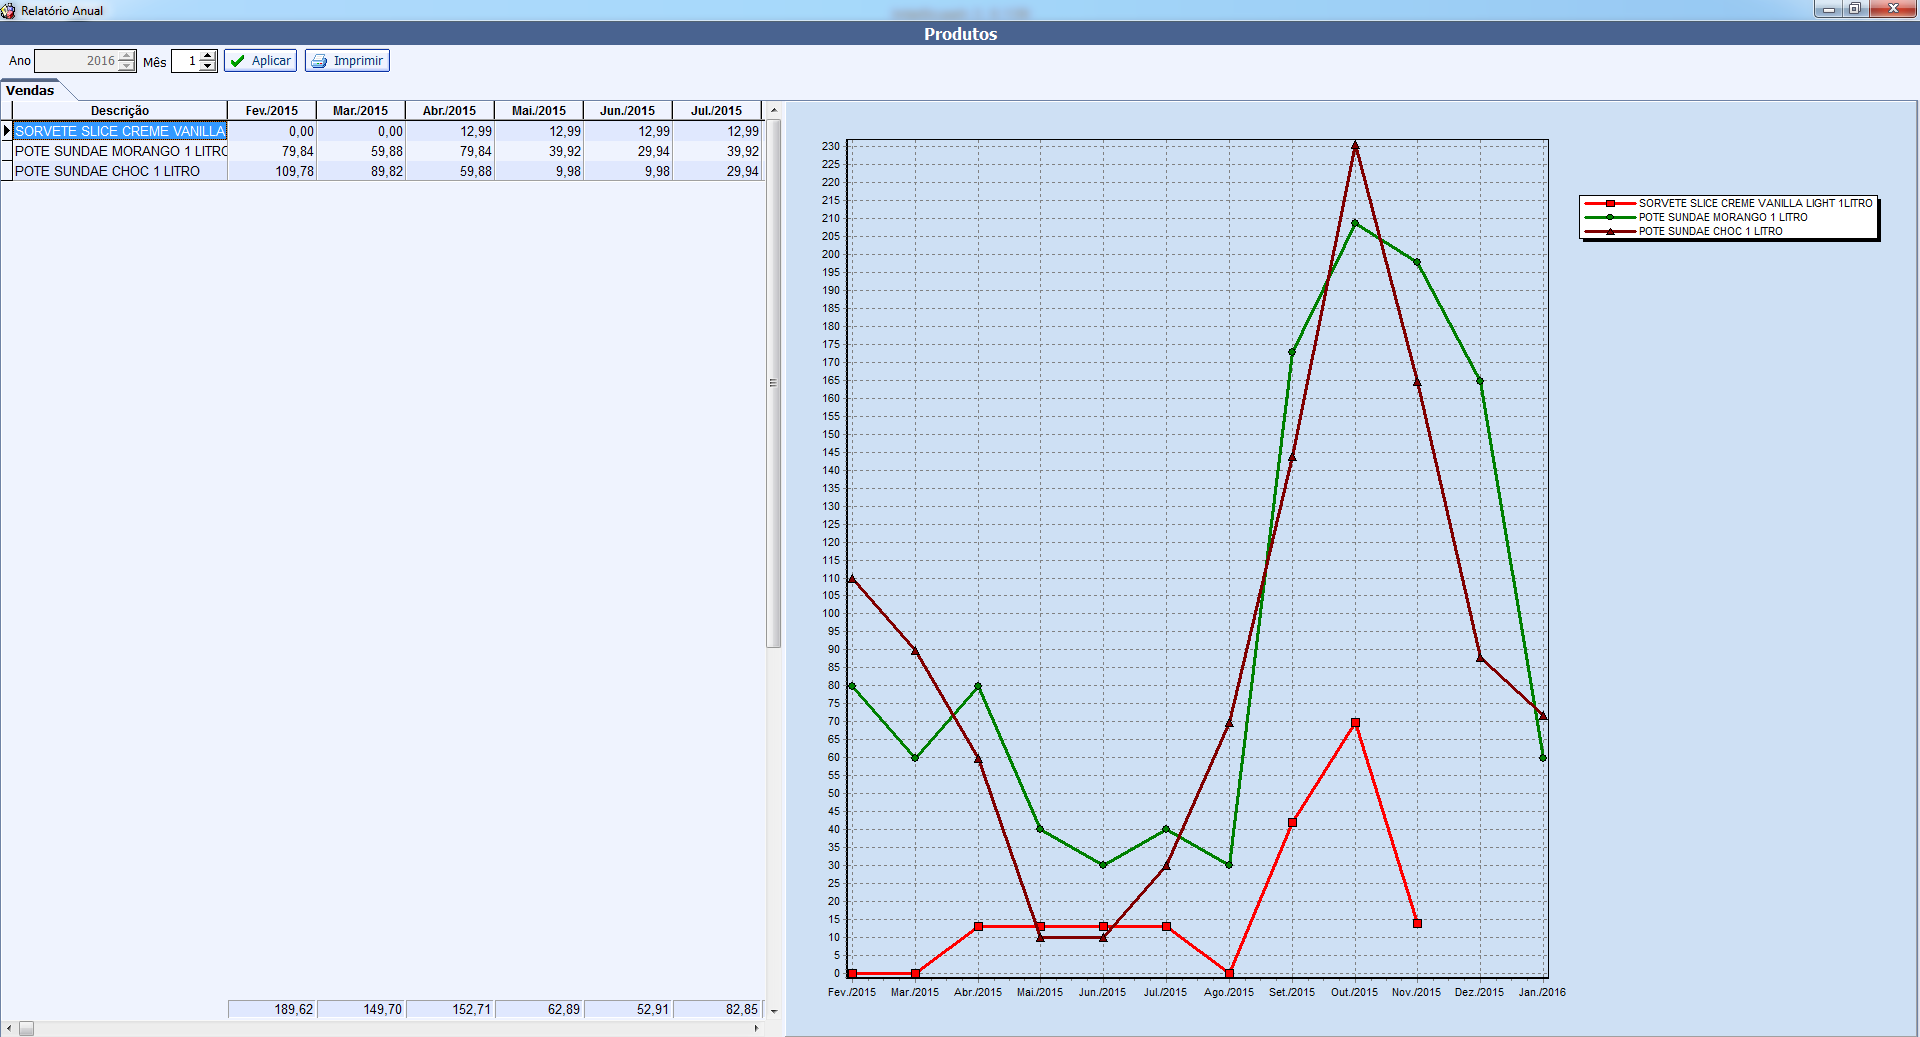The width and height of the screenshot is (1920, 1037).
Task: Click the Descrição column header
Action: (x=120, y=111)
